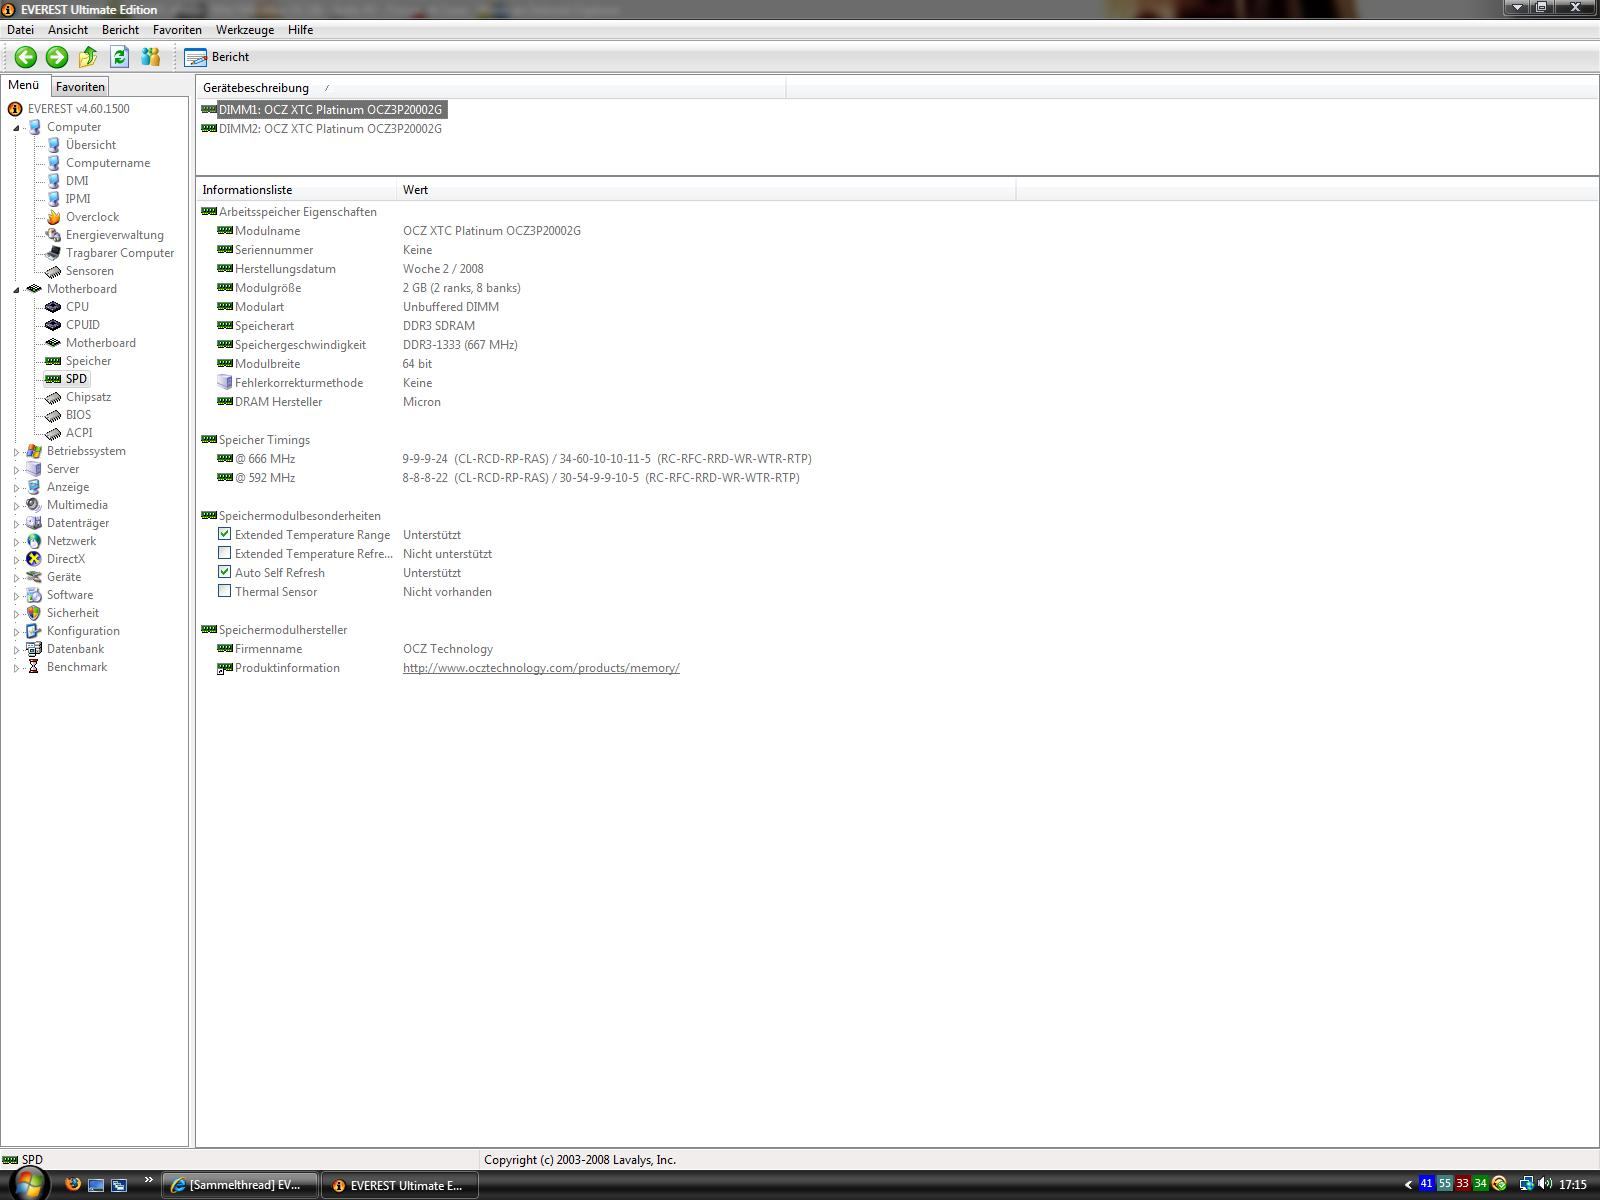Expand the Multimedia tree node
This screenshot has width=1600, height=1200.
click(17, 505)
